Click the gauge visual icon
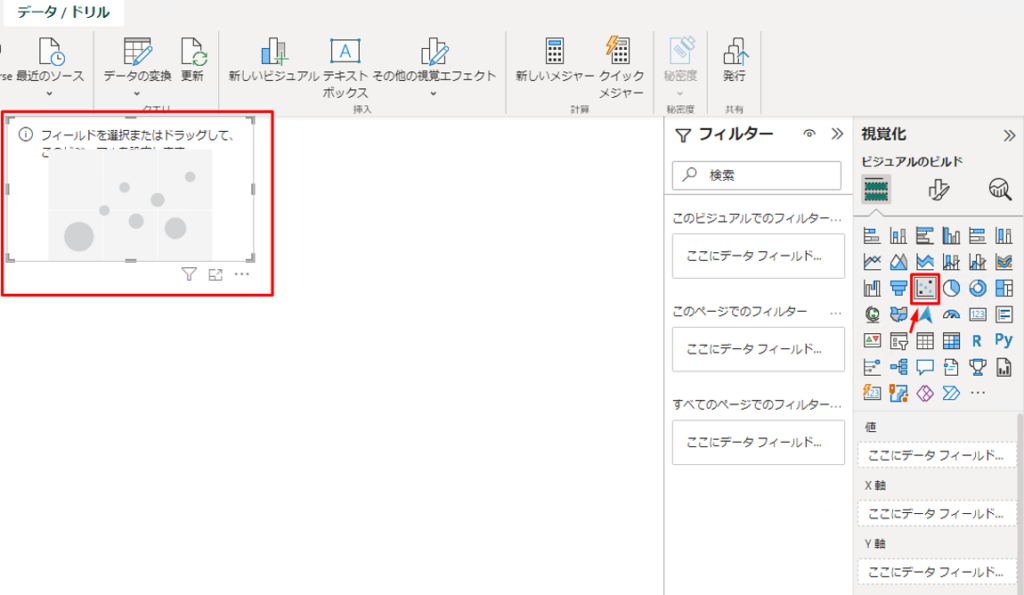This screenshot has width=1024, height=595. pyautogui.click(x=951, y=315)
